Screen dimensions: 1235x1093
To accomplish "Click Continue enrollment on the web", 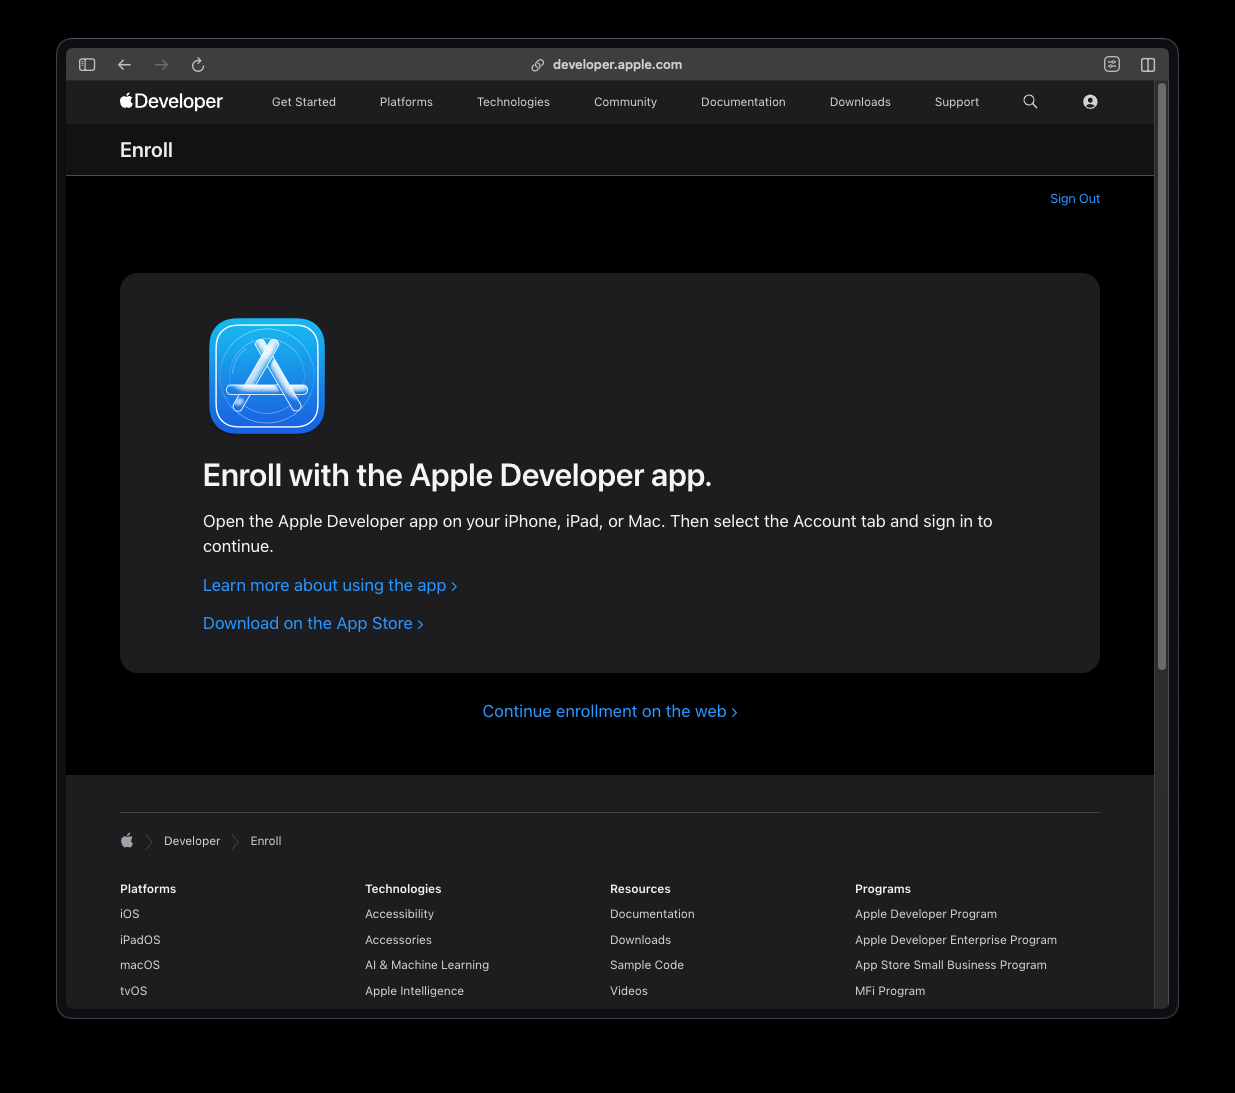I will (610, 712).
